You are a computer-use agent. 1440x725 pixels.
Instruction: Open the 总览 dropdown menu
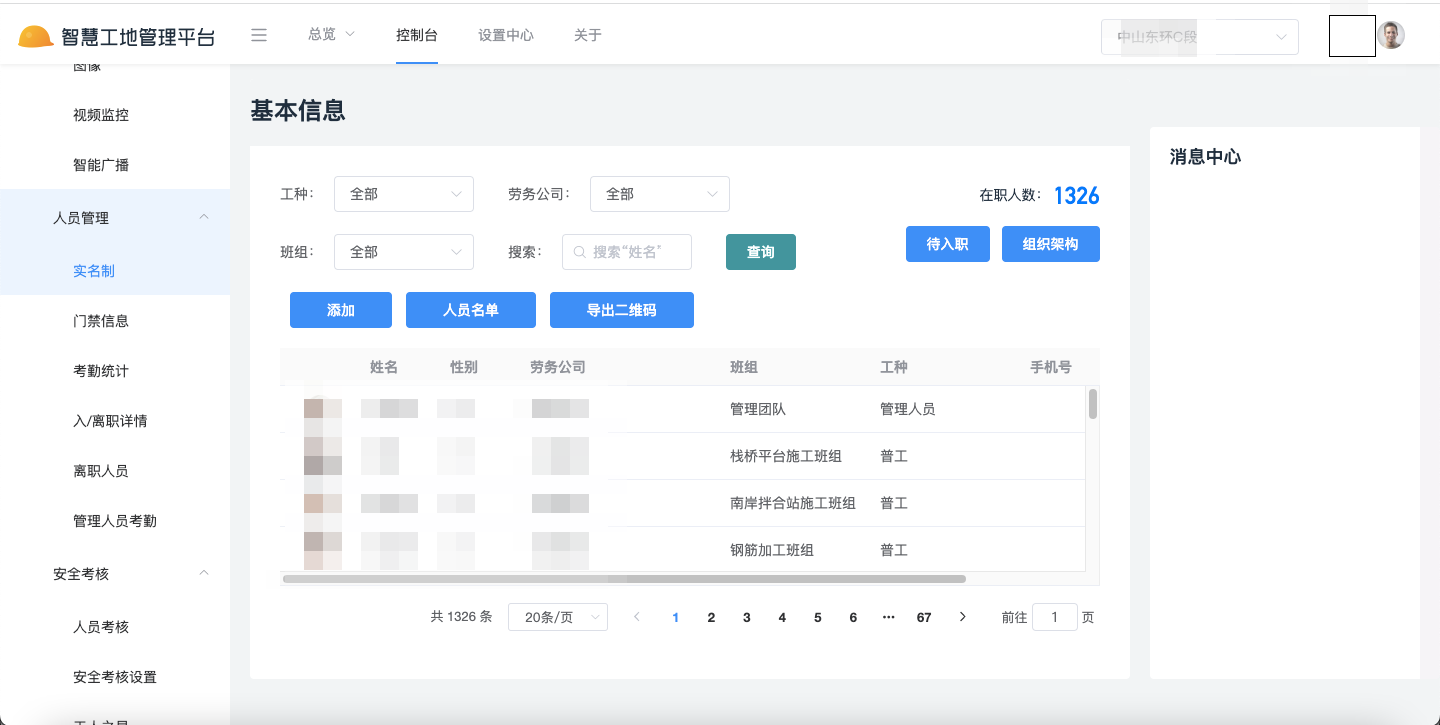coord(331,34)
